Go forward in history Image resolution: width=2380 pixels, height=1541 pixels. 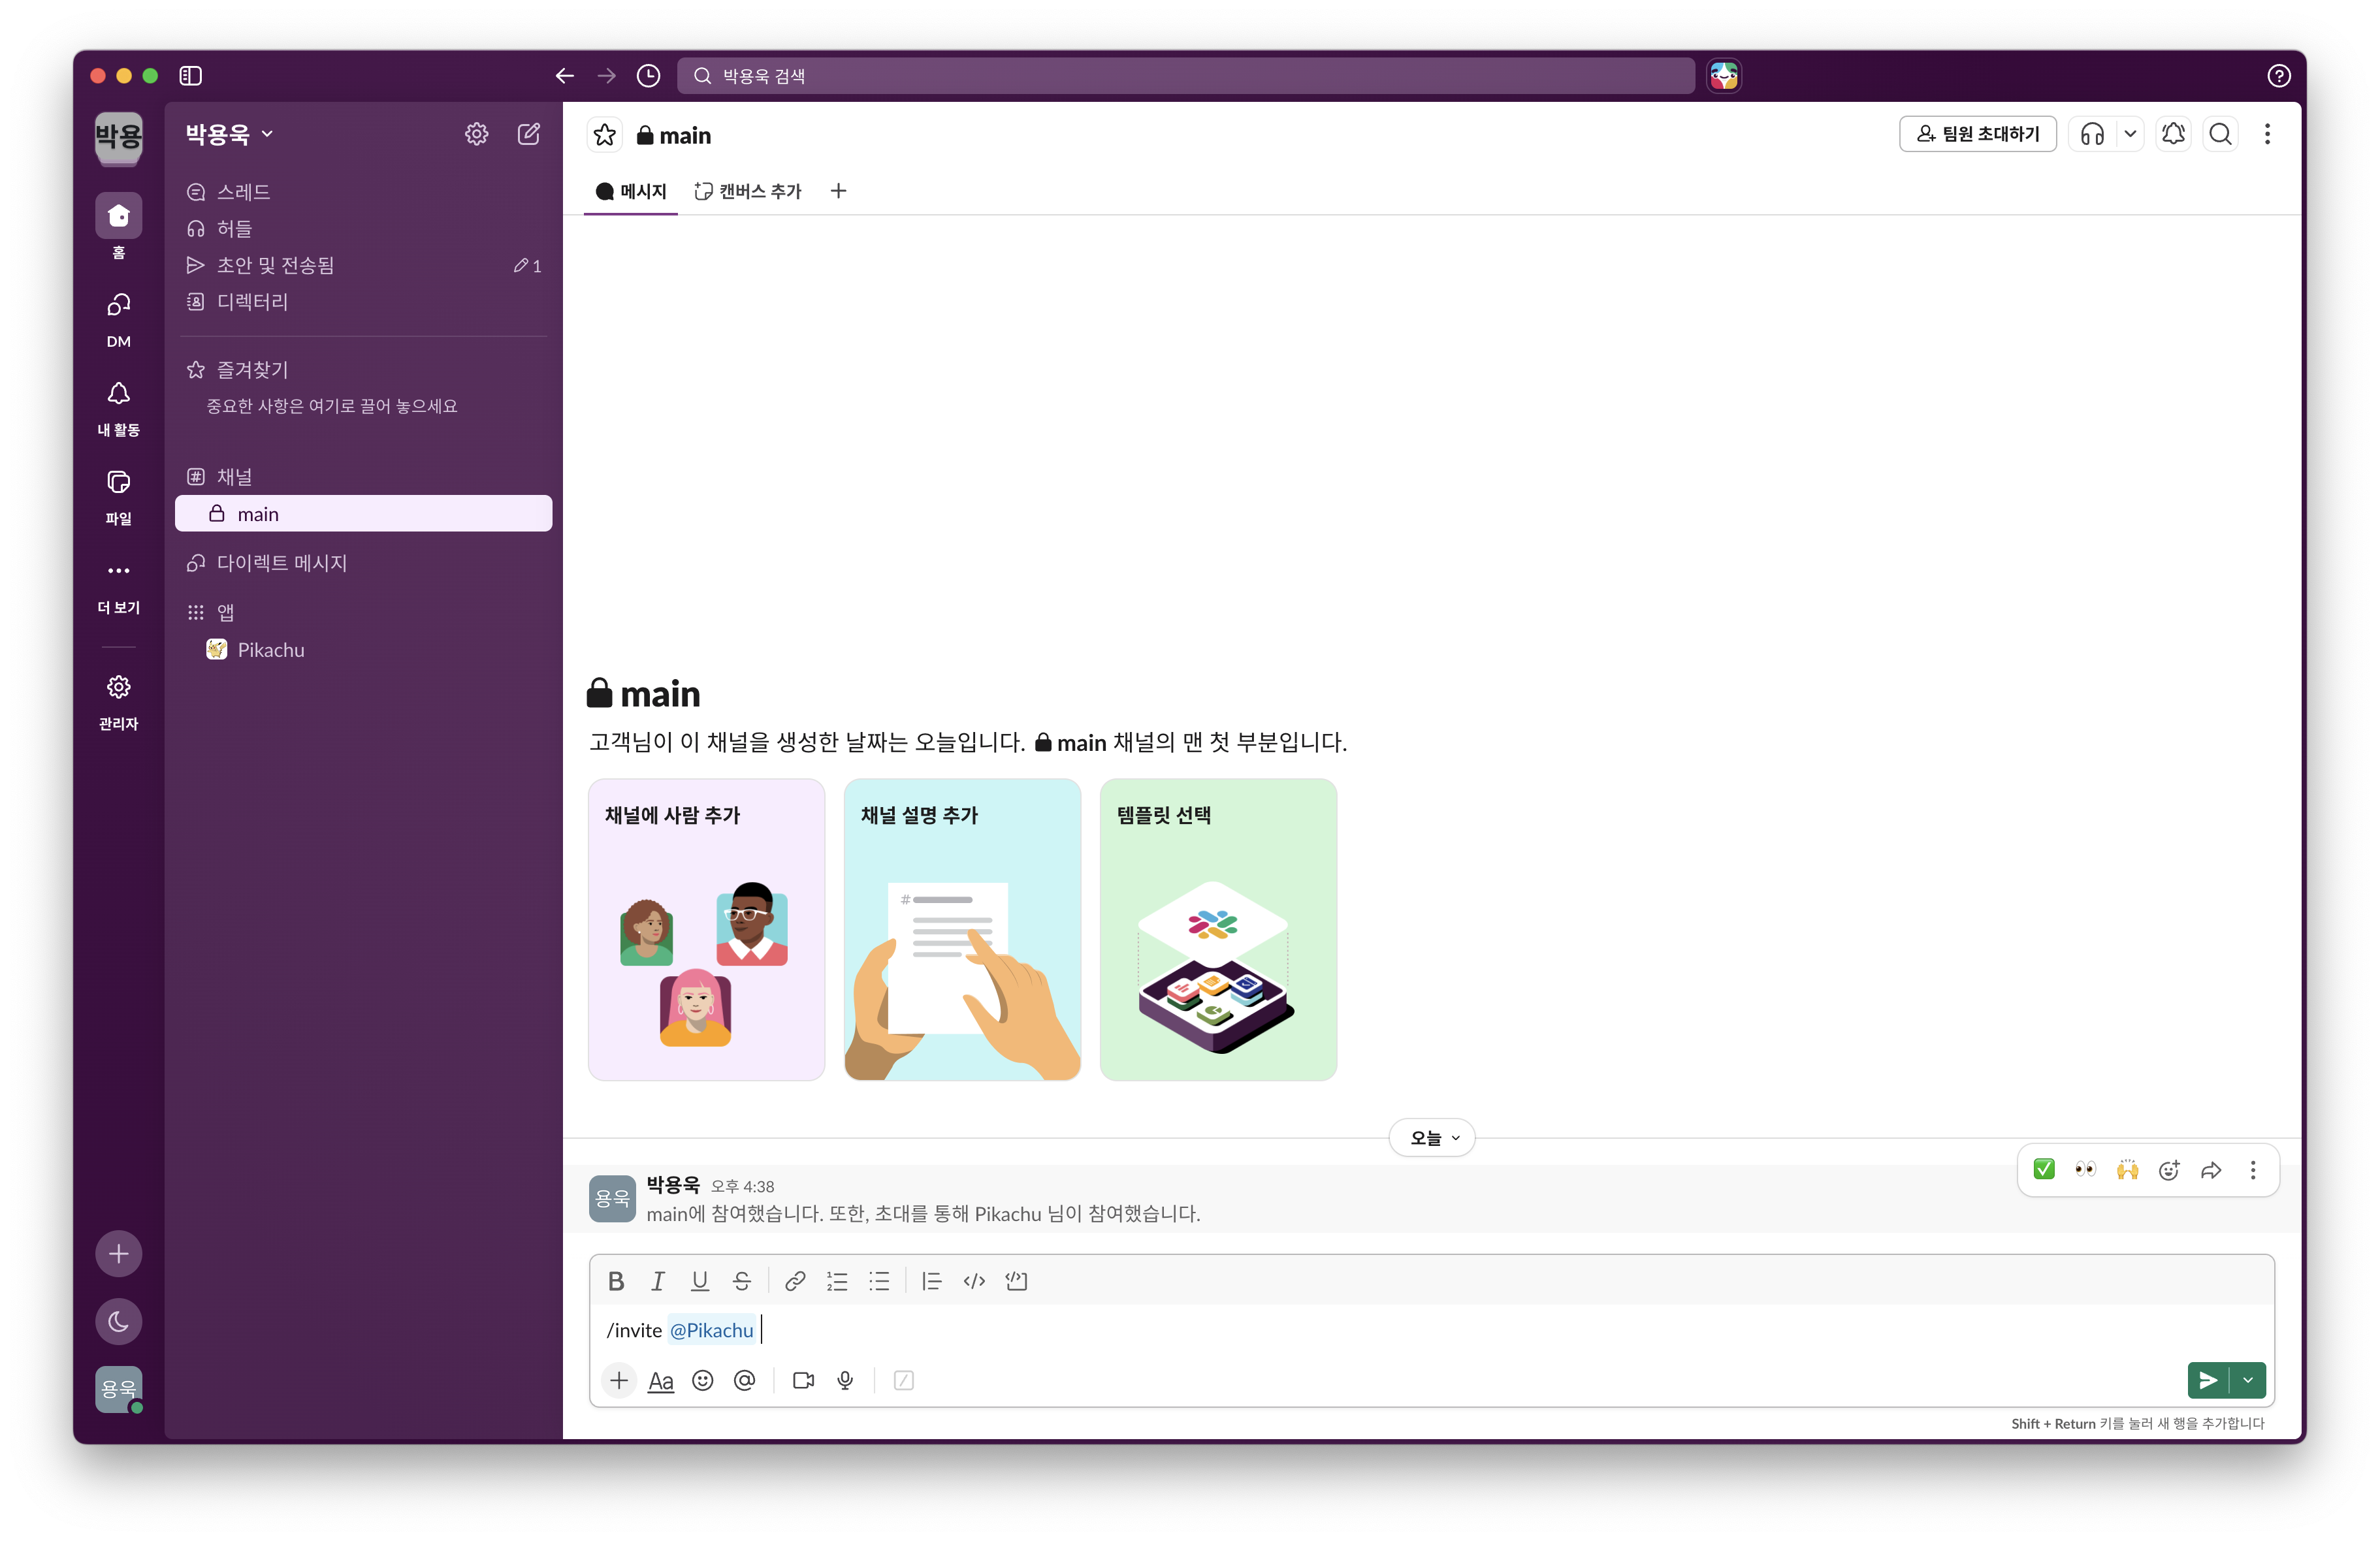[607, 76]
